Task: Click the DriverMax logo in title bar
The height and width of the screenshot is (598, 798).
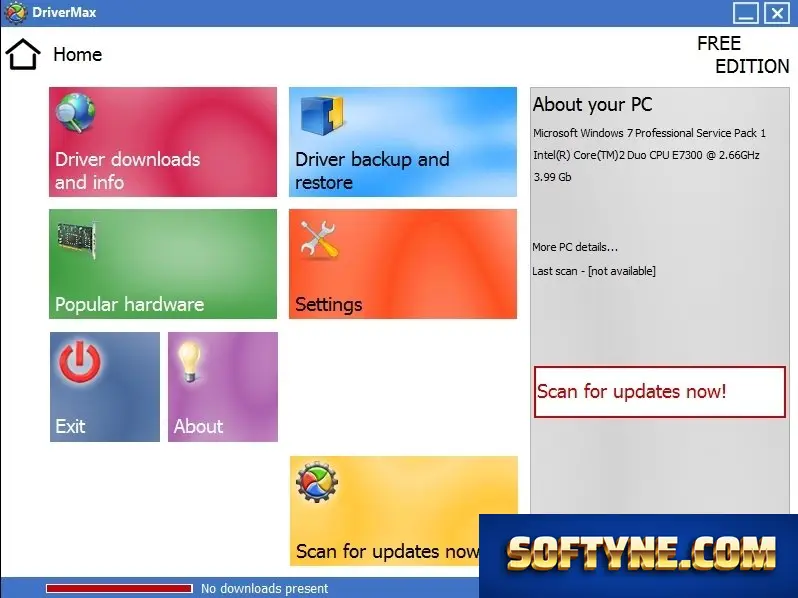Action: coord(15,12)
